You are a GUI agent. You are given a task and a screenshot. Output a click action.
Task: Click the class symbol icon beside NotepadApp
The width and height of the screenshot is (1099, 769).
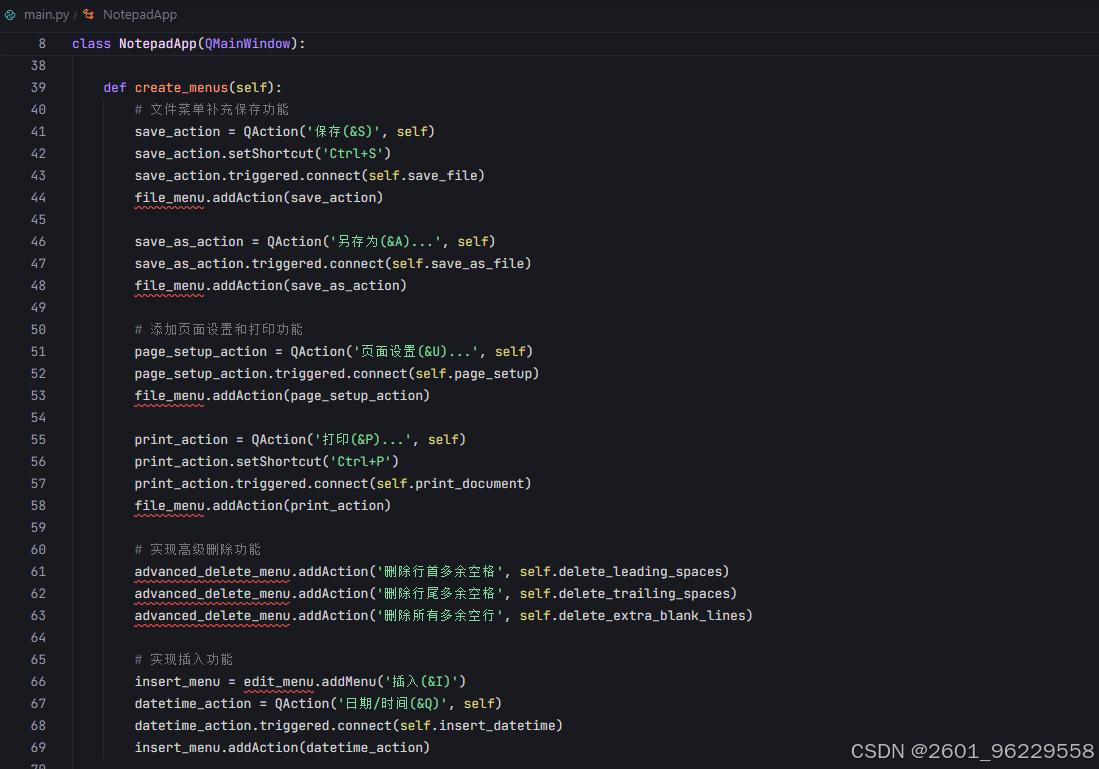[88, 14]
